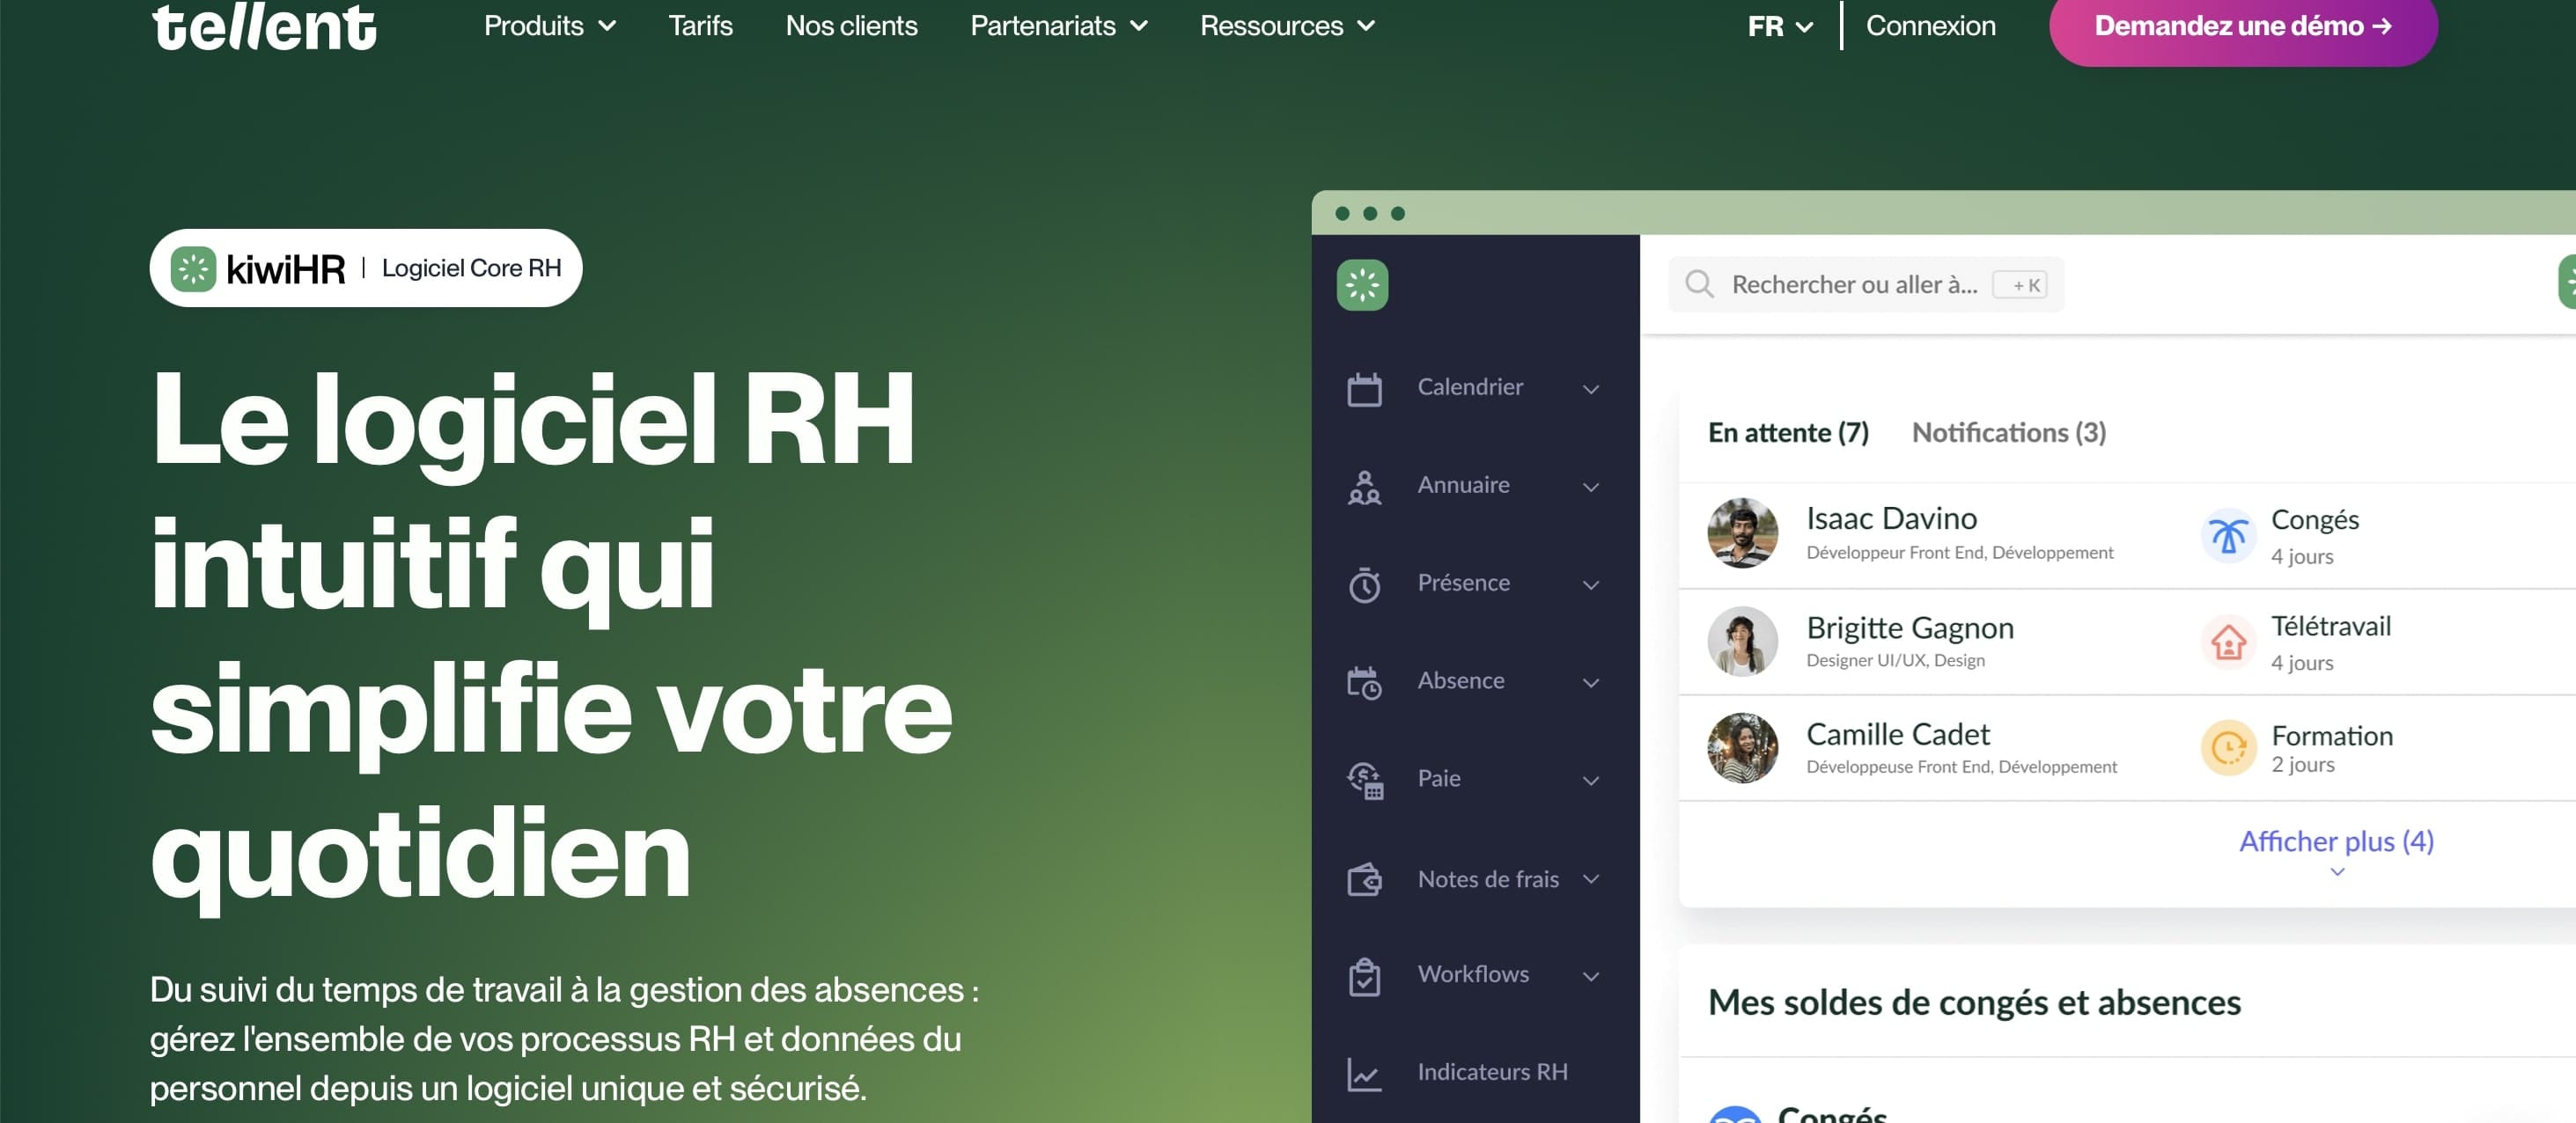
Task: Click the Calendrier calendar icon
Action: pyautogui.click(x=1364, y=388)
